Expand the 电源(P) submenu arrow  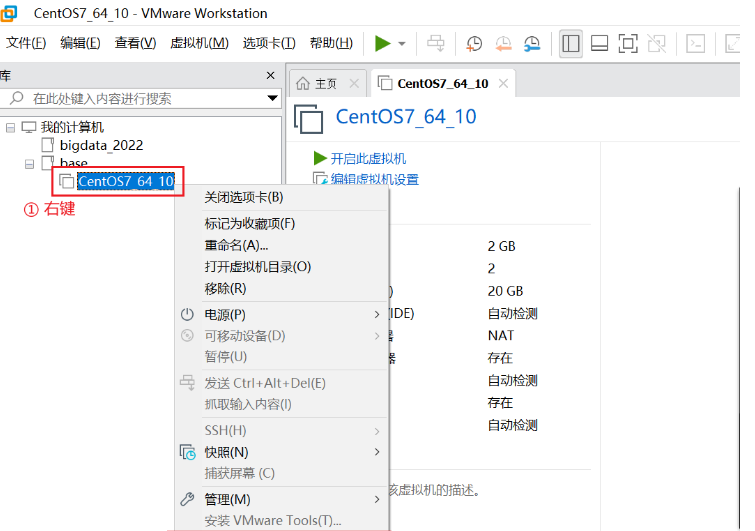[x=377, y=314]
